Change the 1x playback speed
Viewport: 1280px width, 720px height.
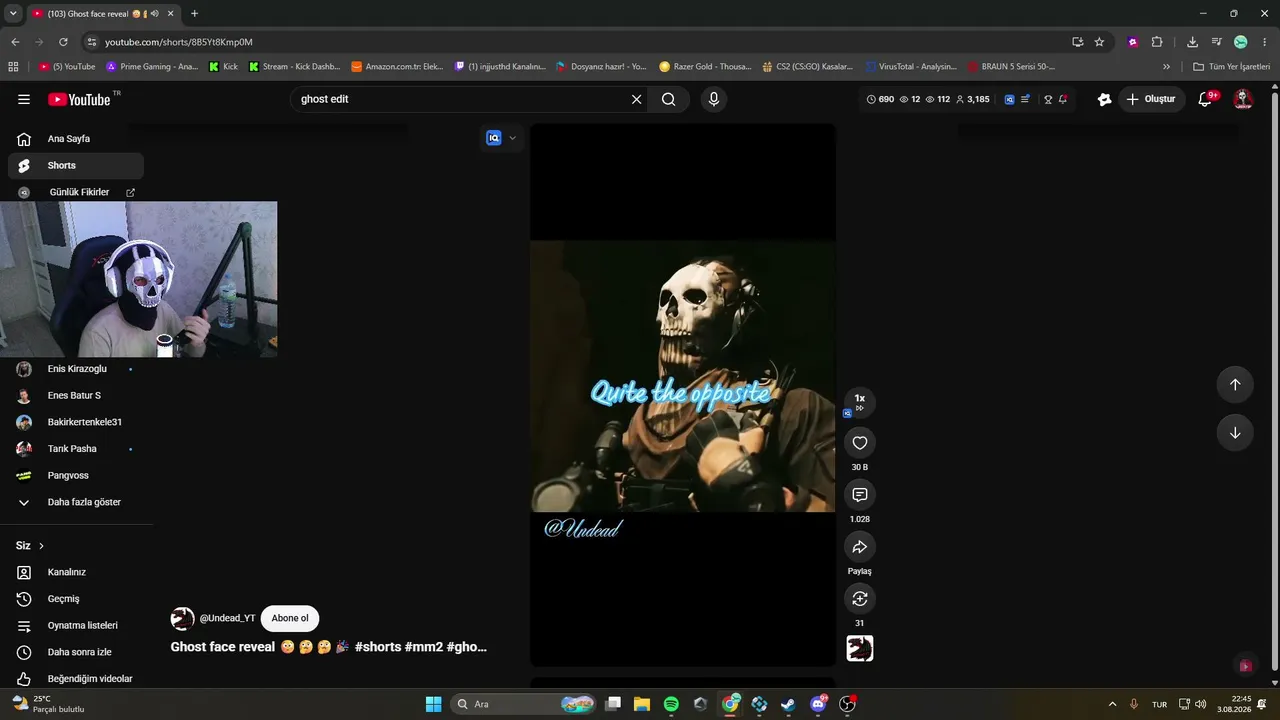860,400
